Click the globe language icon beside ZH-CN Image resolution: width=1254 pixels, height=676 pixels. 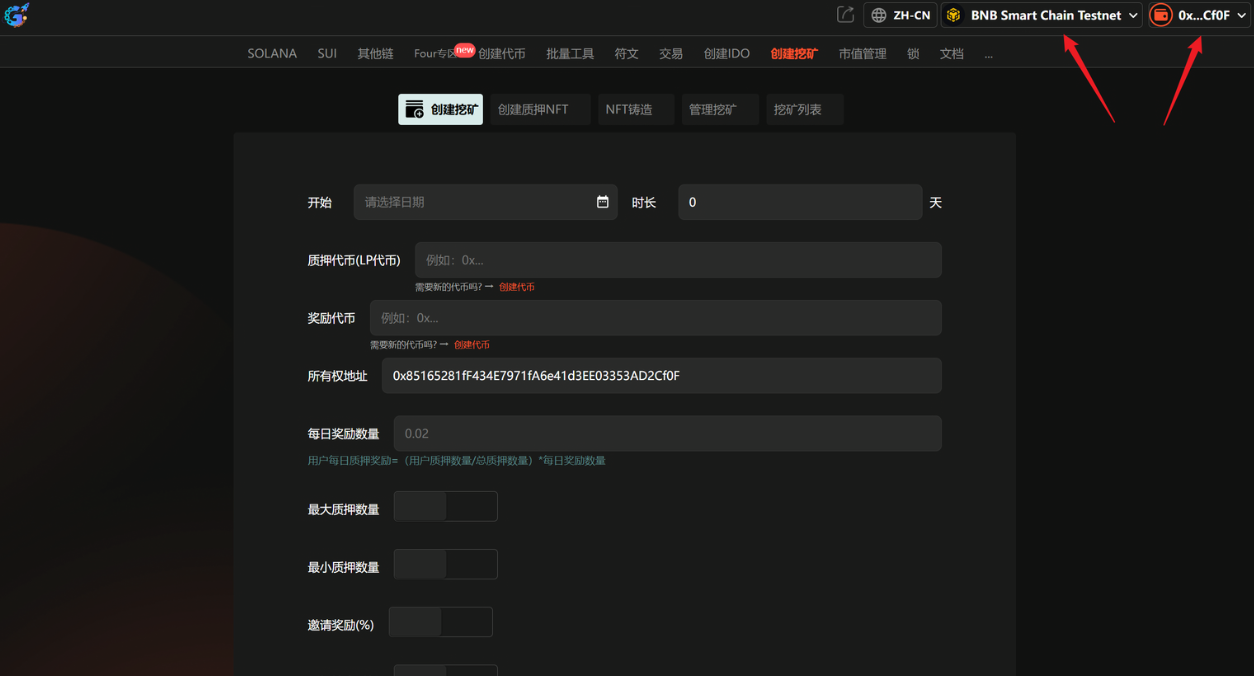[879, 15]
